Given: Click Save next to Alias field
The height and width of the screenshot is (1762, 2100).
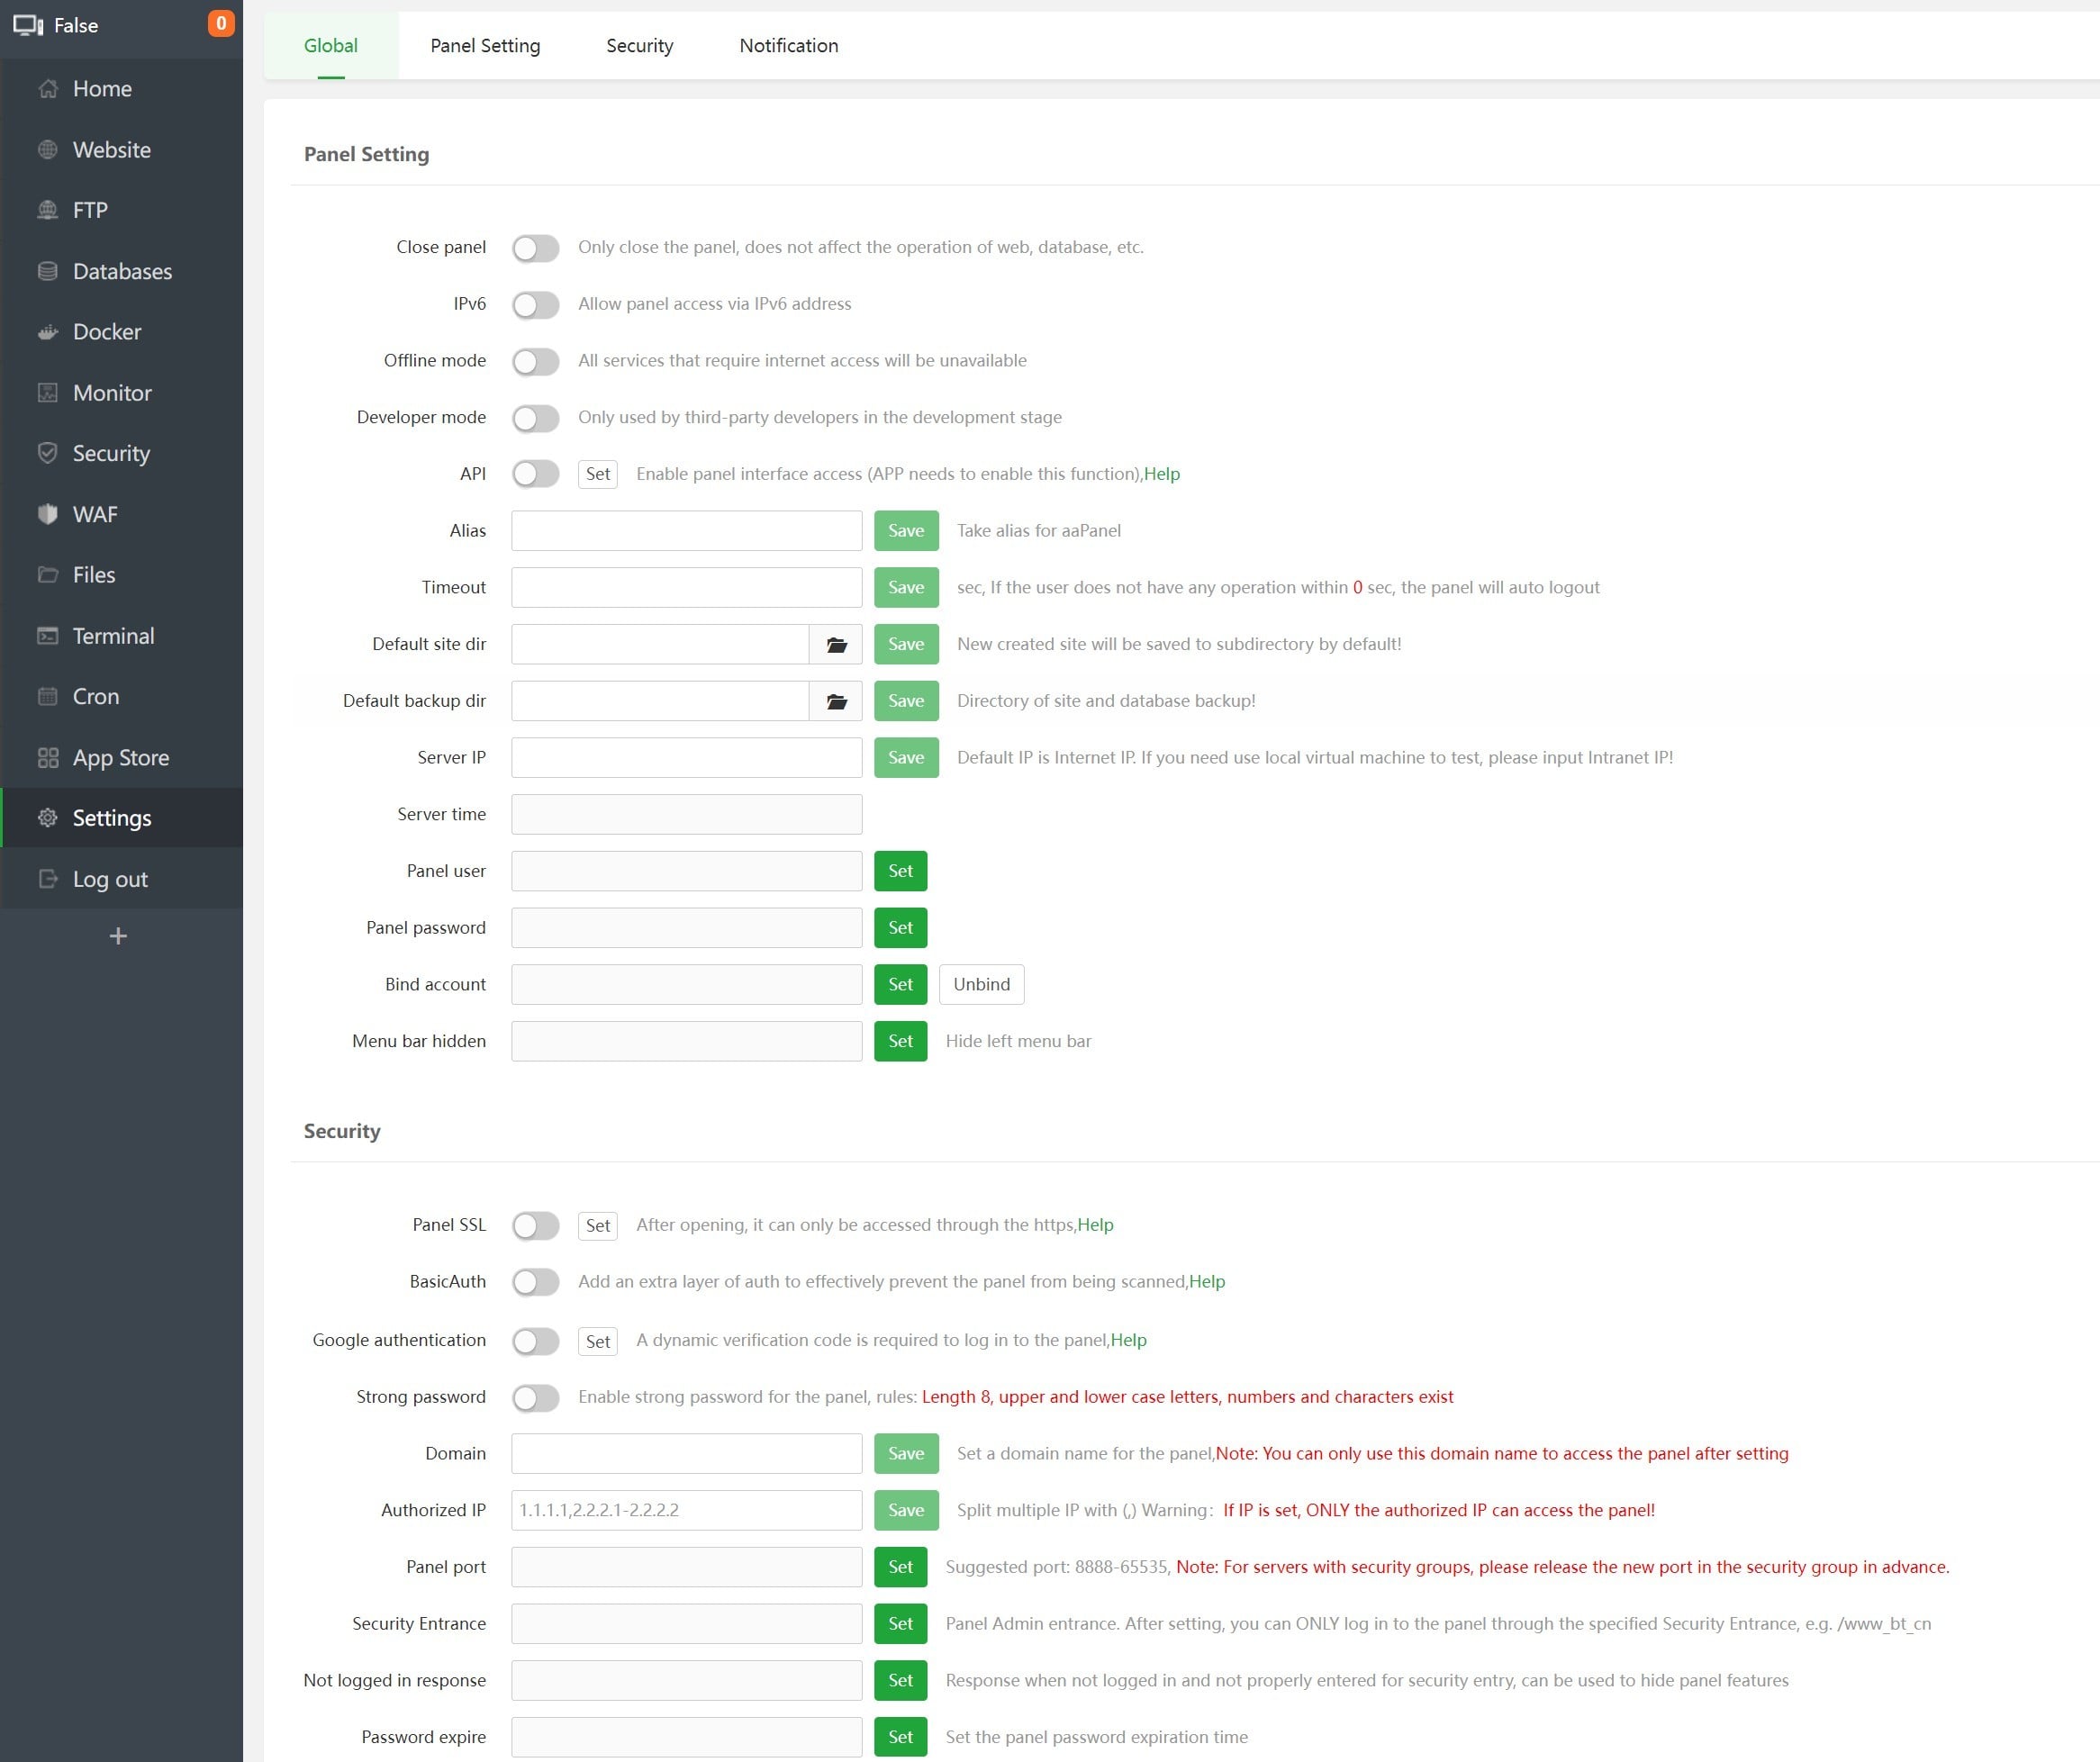Looking at the screenshot, I should [905, 531].
